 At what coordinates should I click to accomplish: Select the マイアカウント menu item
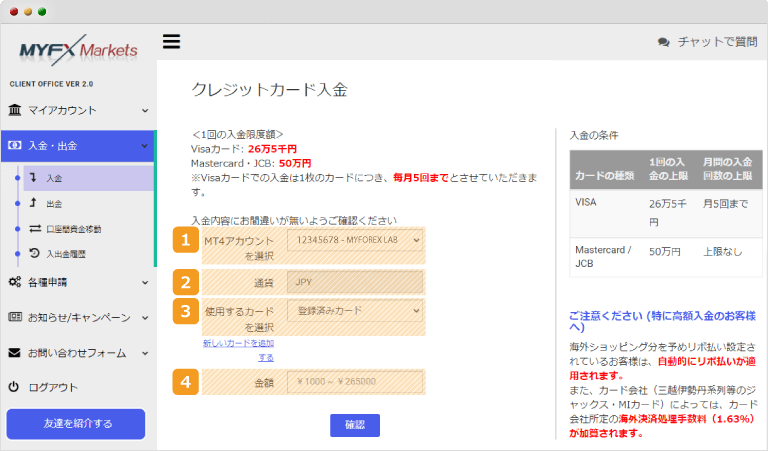[78, 111]
